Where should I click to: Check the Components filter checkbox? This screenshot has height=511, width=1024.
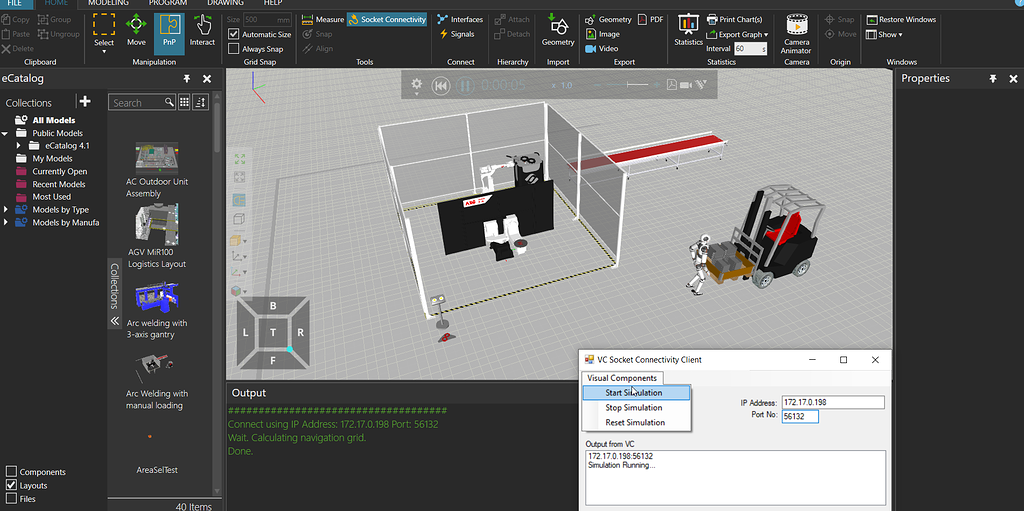pos(12,472)
